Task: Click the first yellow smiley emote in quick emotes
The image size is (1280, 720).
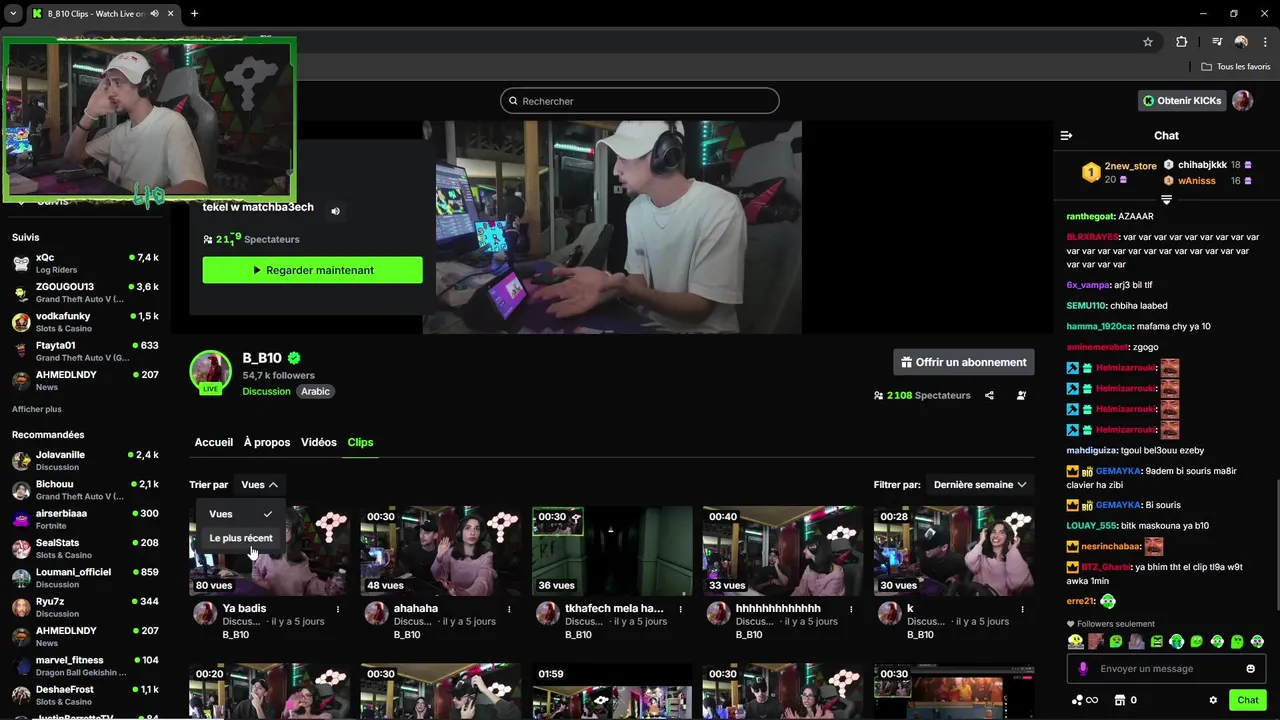Action: (x=1075, y=641)
